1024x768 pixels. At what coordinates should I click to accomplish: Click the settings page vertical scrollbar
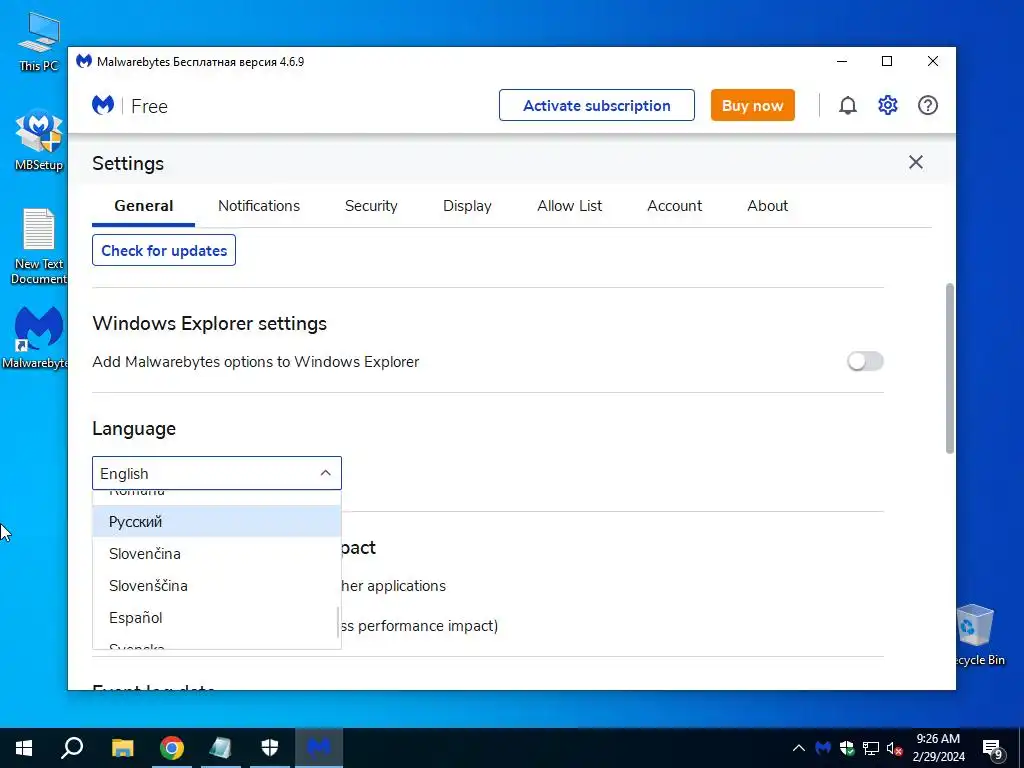coord(950,368)
